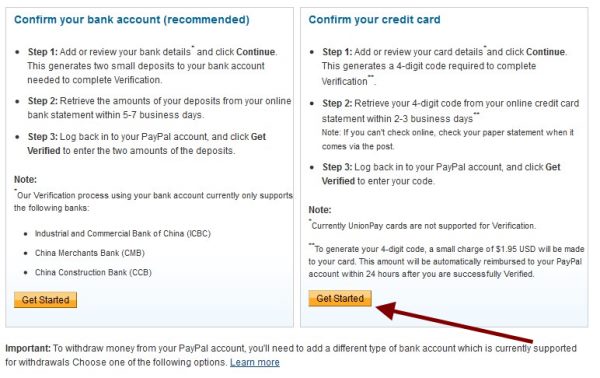Click the 'Confirm your bank account (recommended)' heading
The width and height of the screenshot is (600, 378).
pos(132,20)
